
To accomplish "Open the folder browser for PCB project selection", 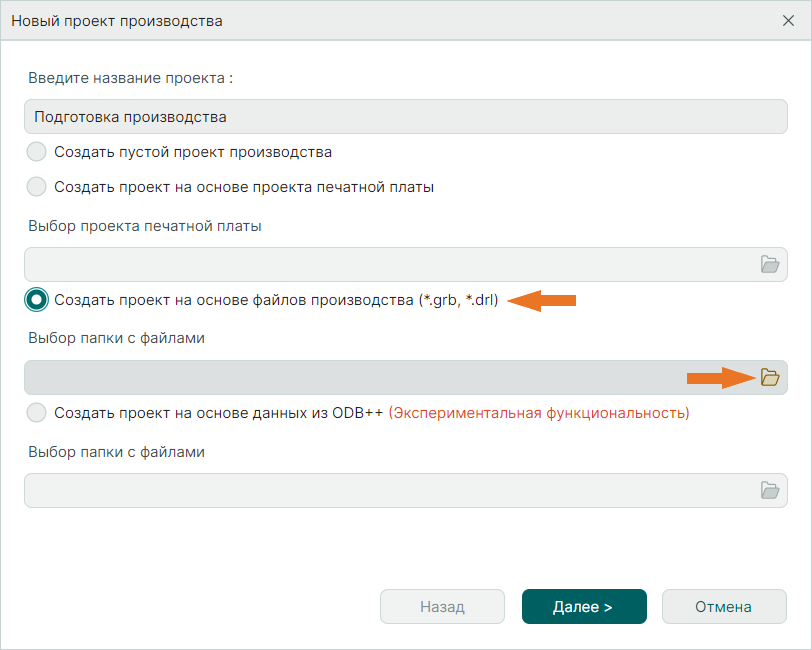I will [x=769, y=264].
